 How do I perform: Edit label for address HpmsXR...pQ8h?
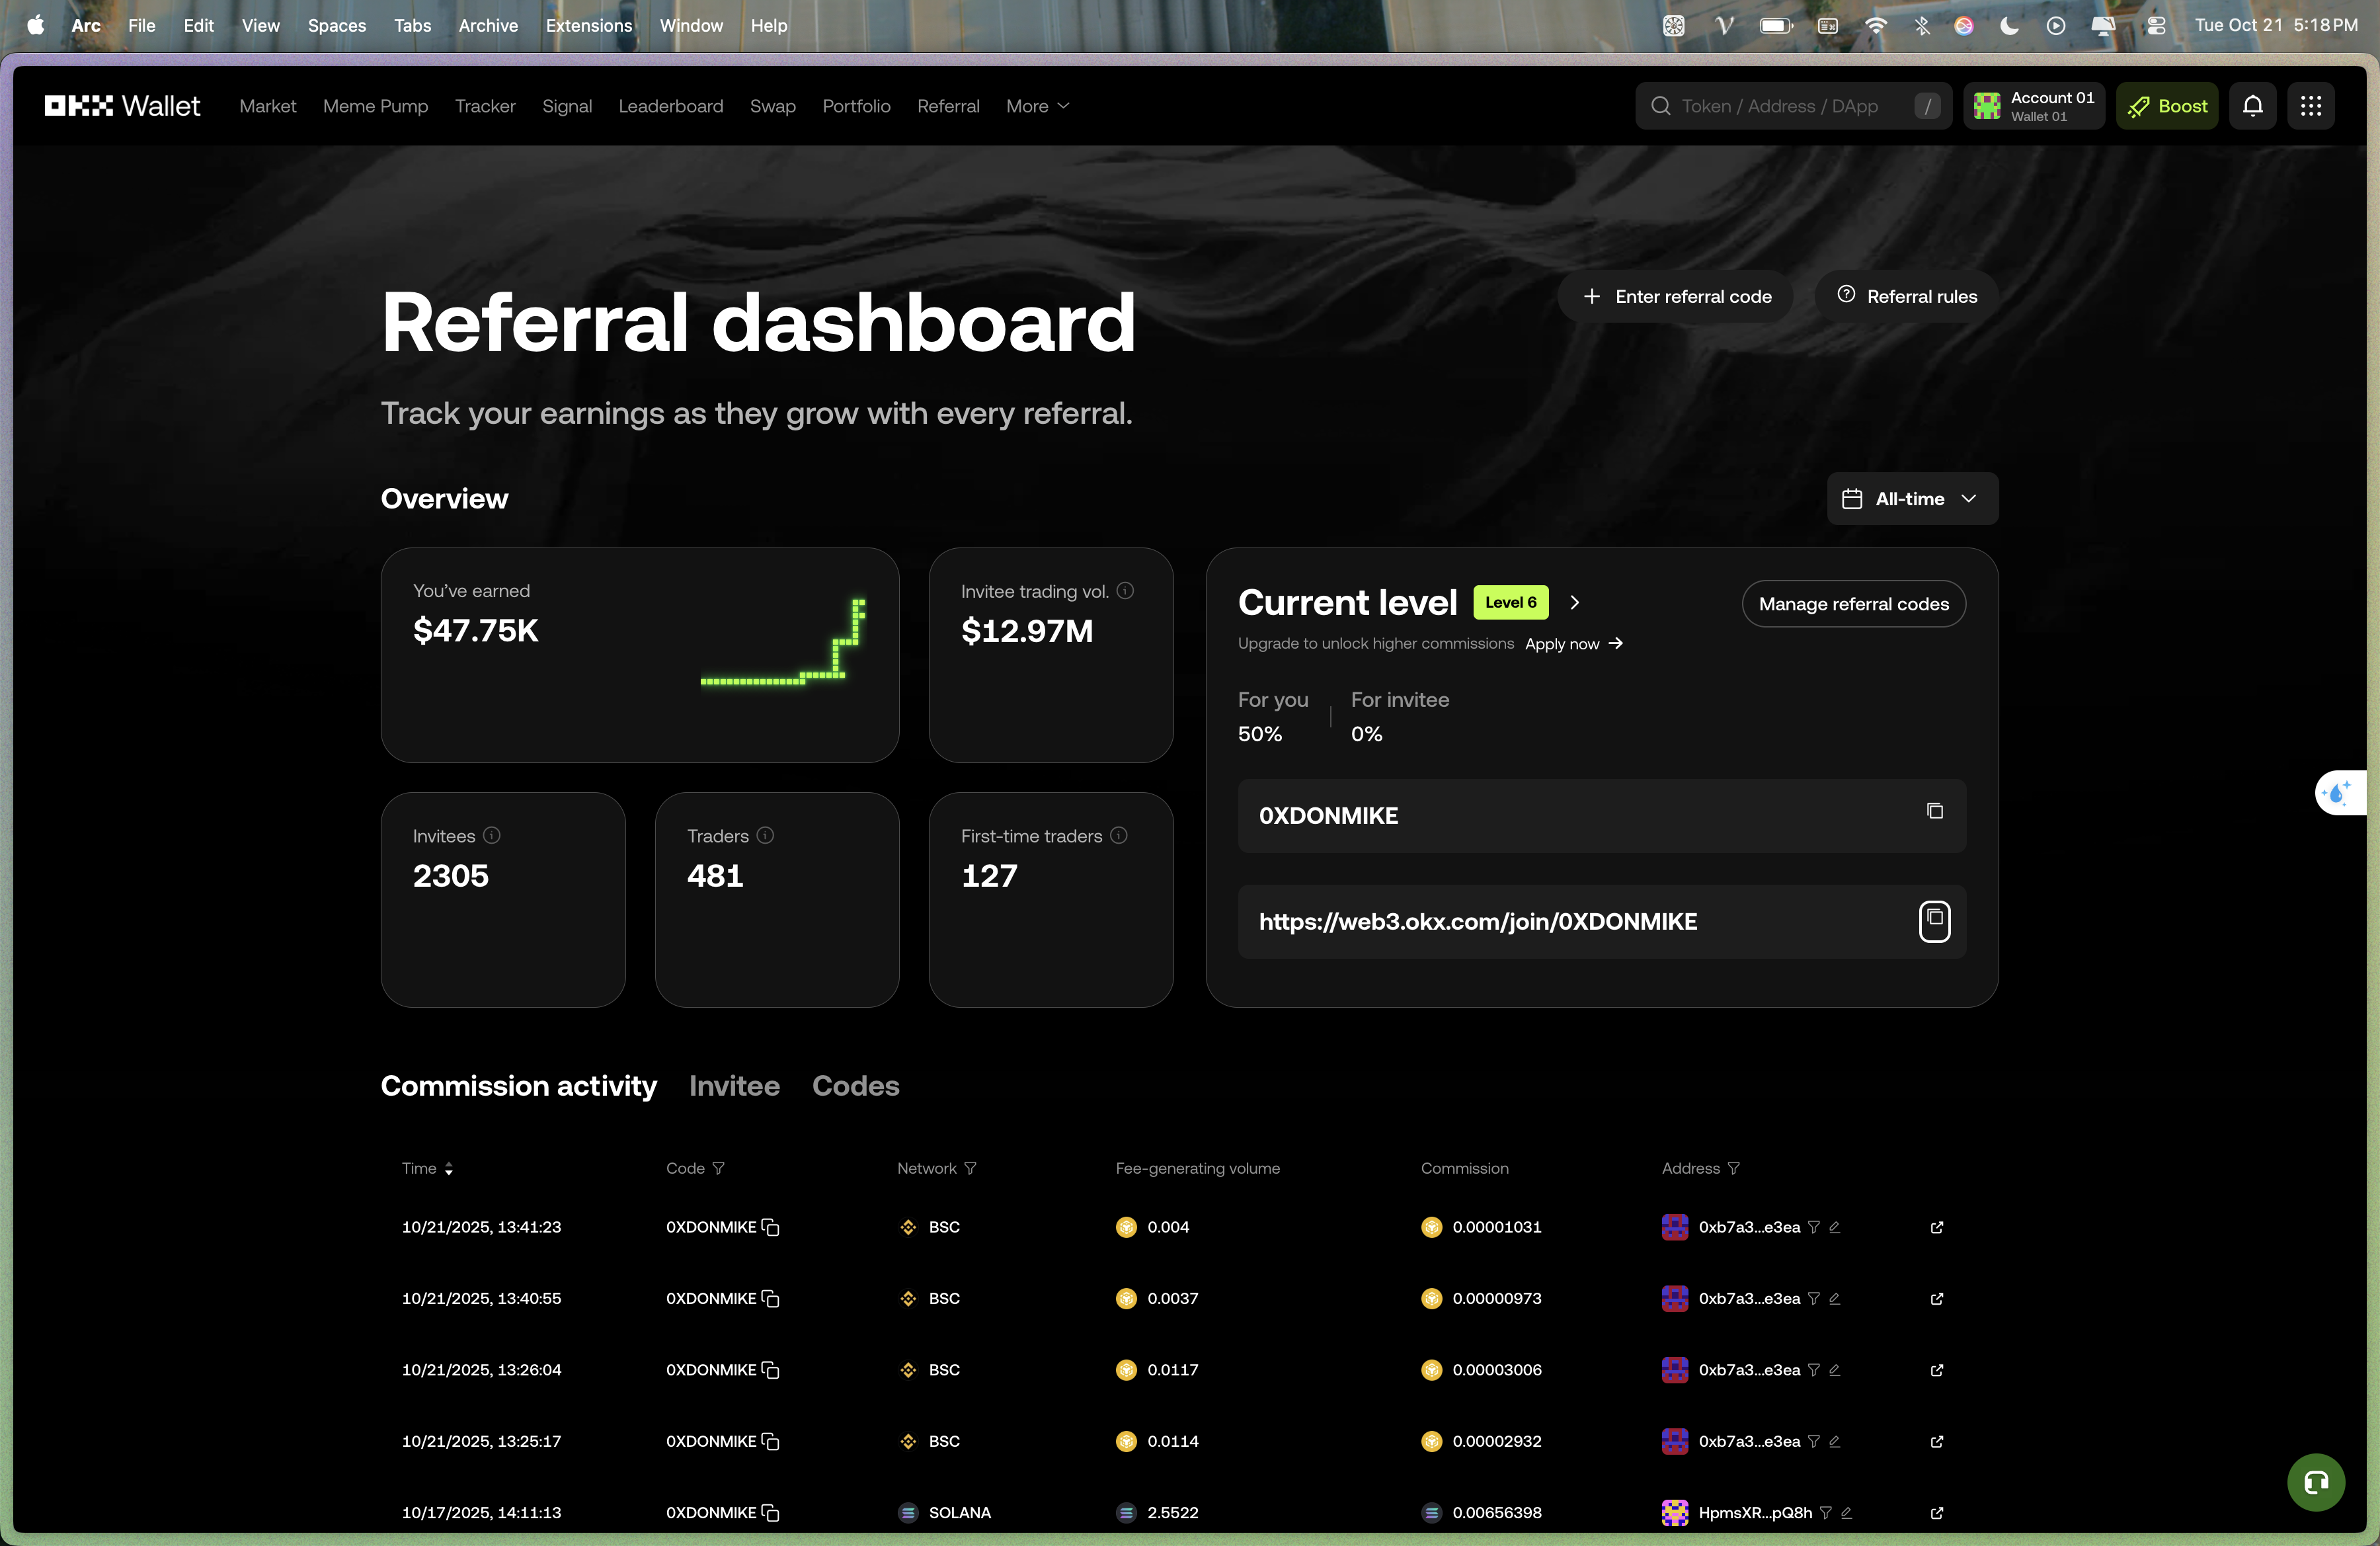click(x=1847, y=1512)
